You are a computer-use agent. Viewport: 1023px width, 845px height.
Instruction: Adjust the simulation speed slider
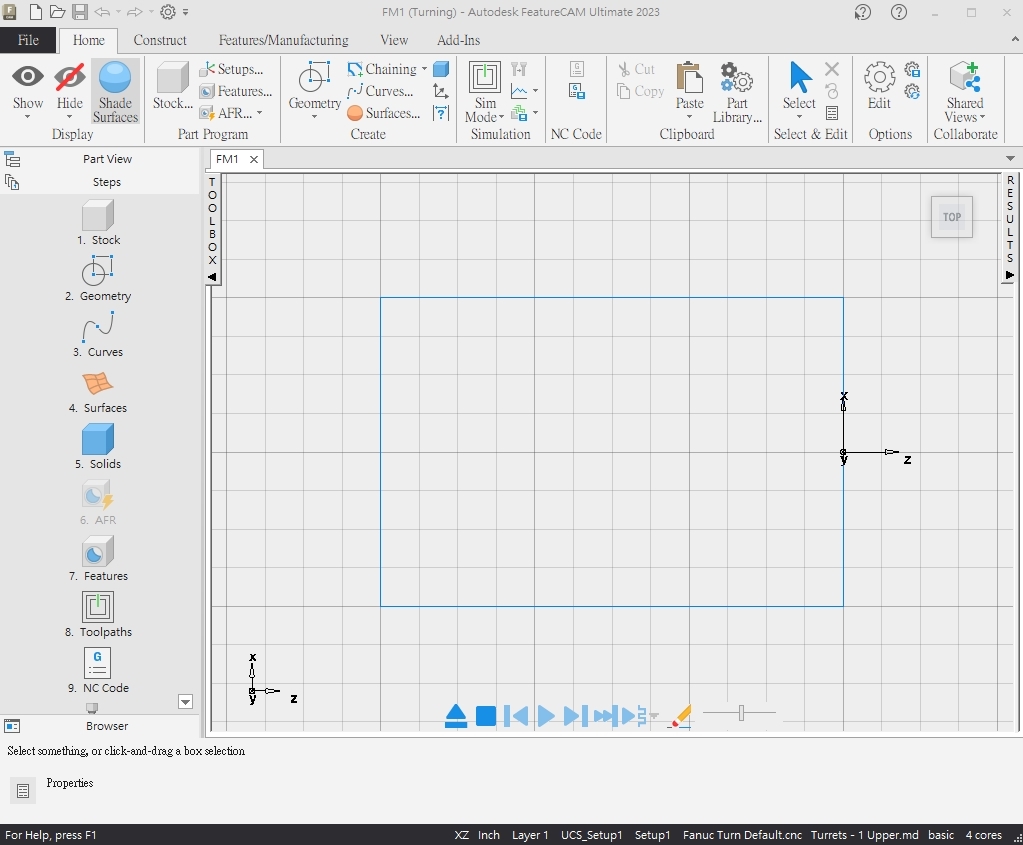[x=740, y=713]
